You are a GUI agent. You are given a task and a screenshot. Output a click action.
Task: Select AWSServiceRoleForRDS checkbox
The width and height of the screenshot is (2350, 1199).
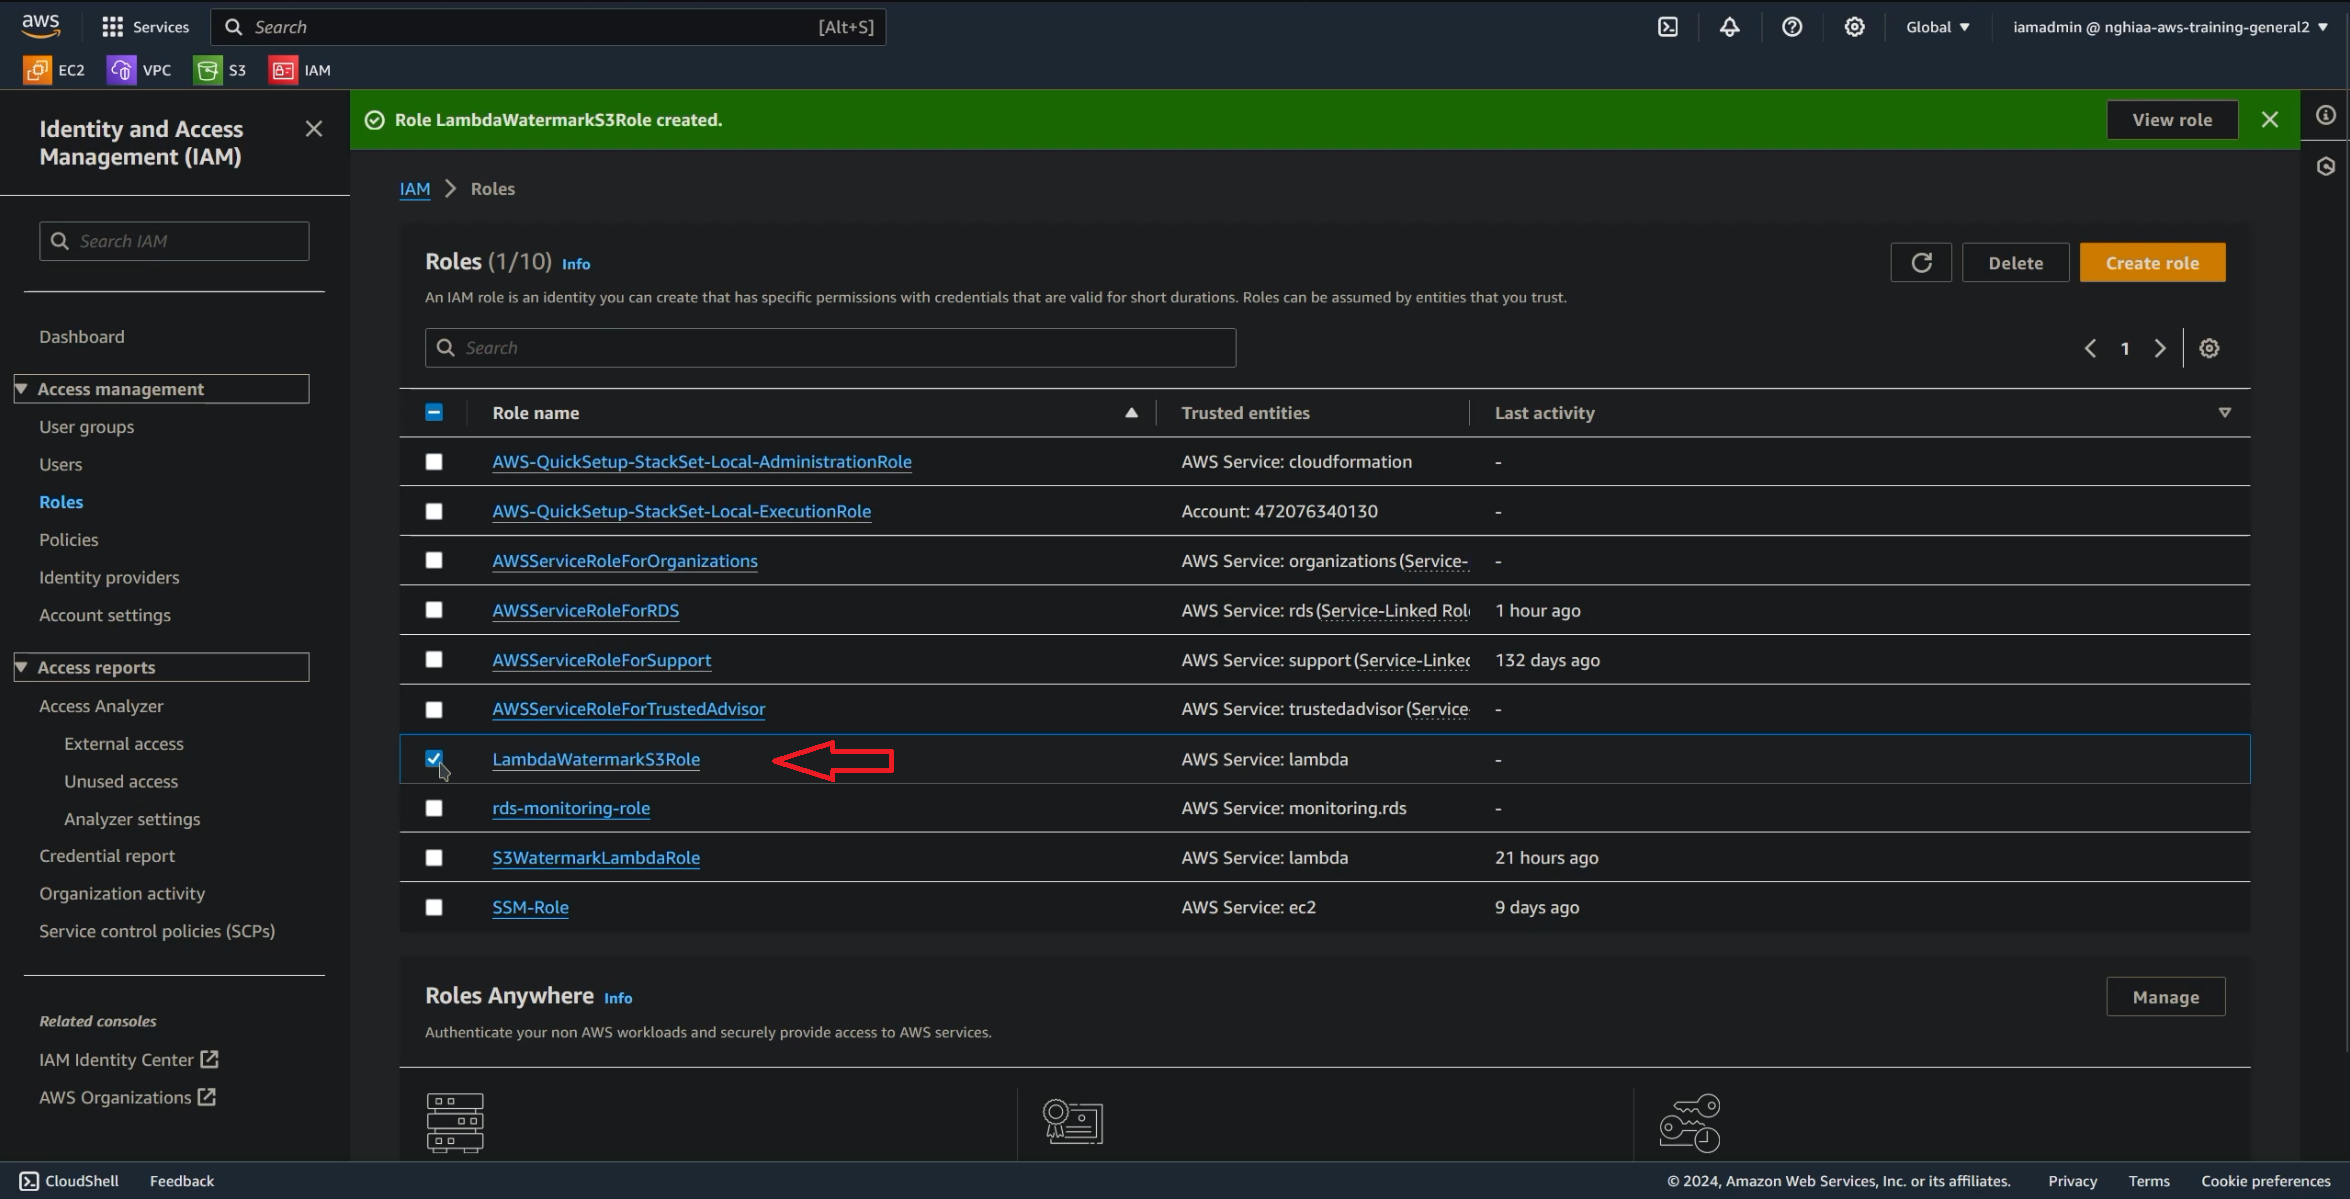pyautogui.click(x=434, y=610)
